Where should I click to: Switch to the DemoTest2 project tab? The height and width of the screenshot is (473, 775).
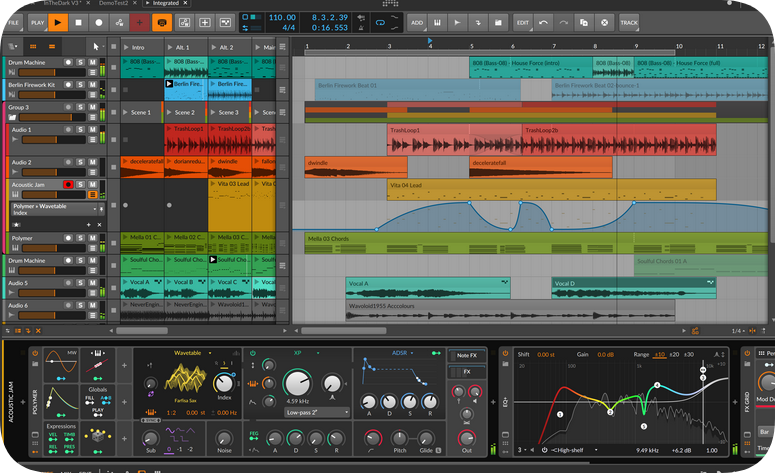pos(113,3)
